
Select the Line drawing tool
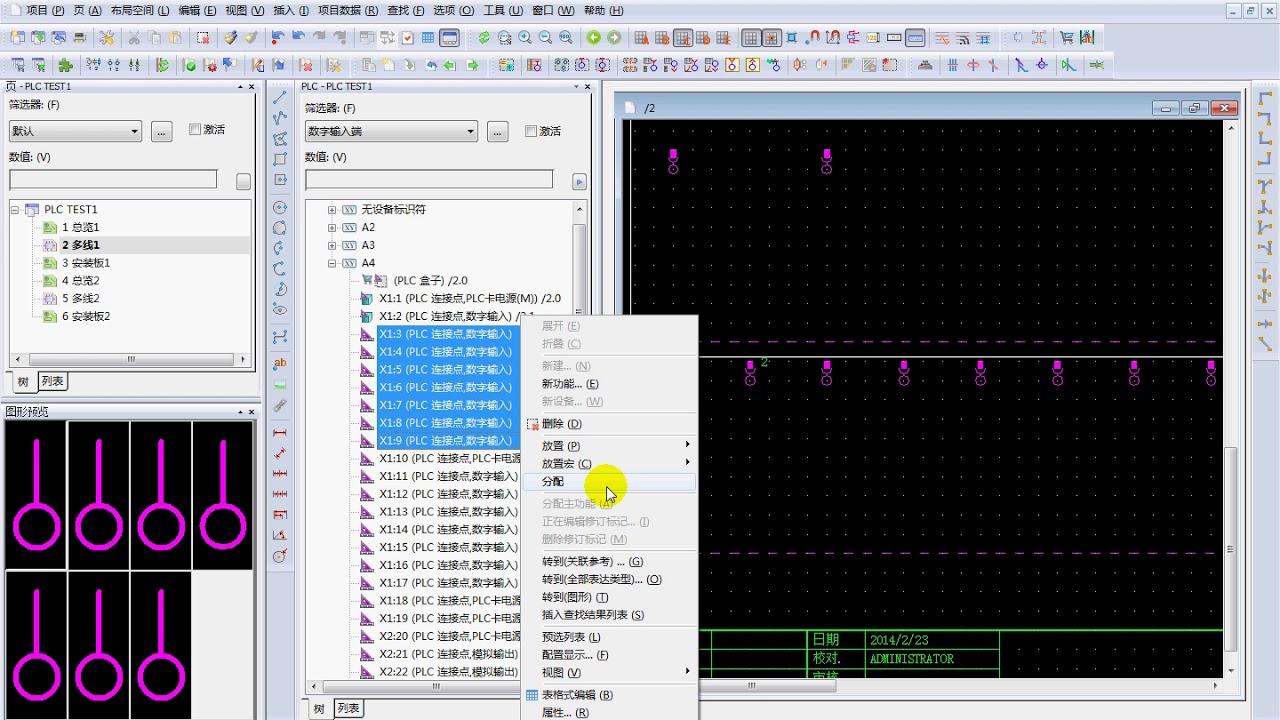(x=280, y=97)
